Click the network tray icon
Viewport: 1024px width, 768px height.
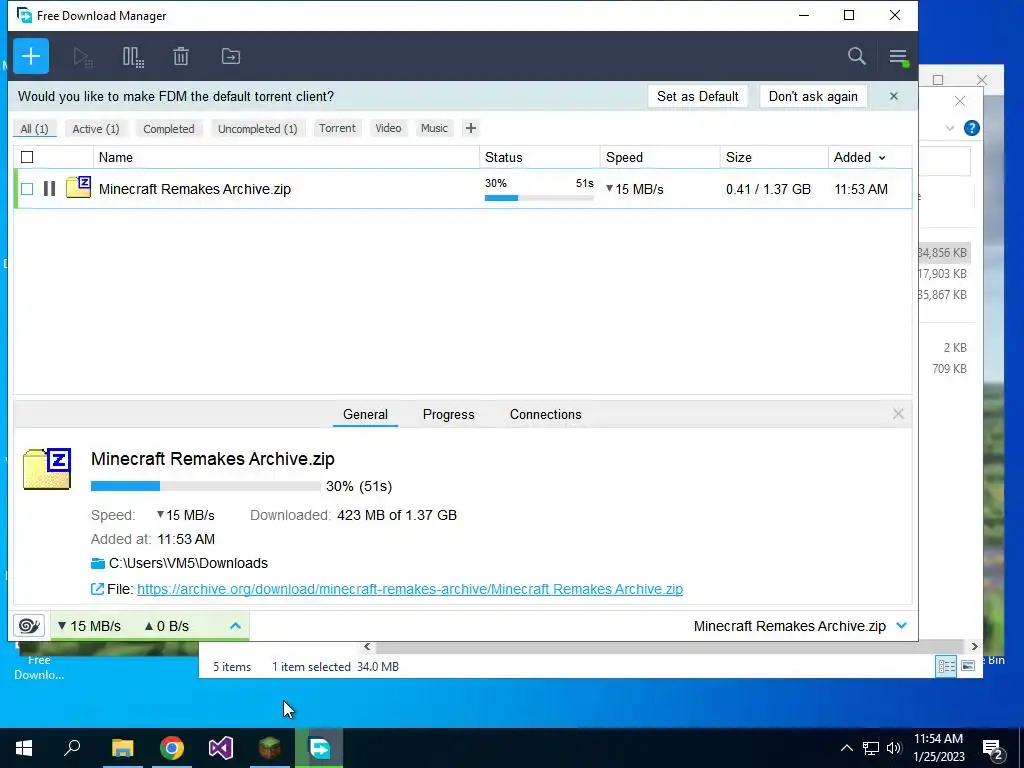871,748
